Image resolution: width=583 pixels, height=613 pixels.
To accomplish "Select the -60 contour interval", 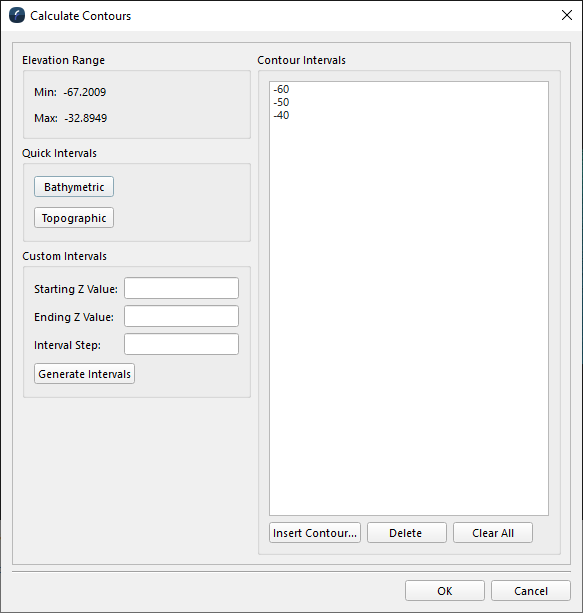I will tap(281, 89).
